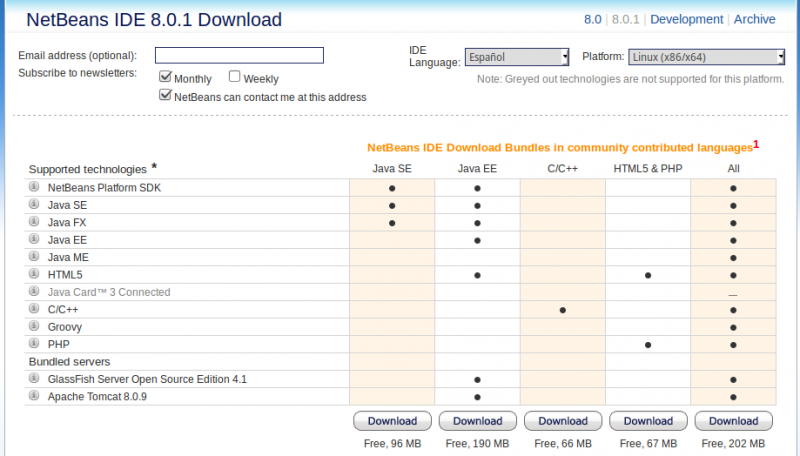Screen dimensions: 800x456
Task: Click the Java Card 3 Connected label
Action: coord(109,292)
